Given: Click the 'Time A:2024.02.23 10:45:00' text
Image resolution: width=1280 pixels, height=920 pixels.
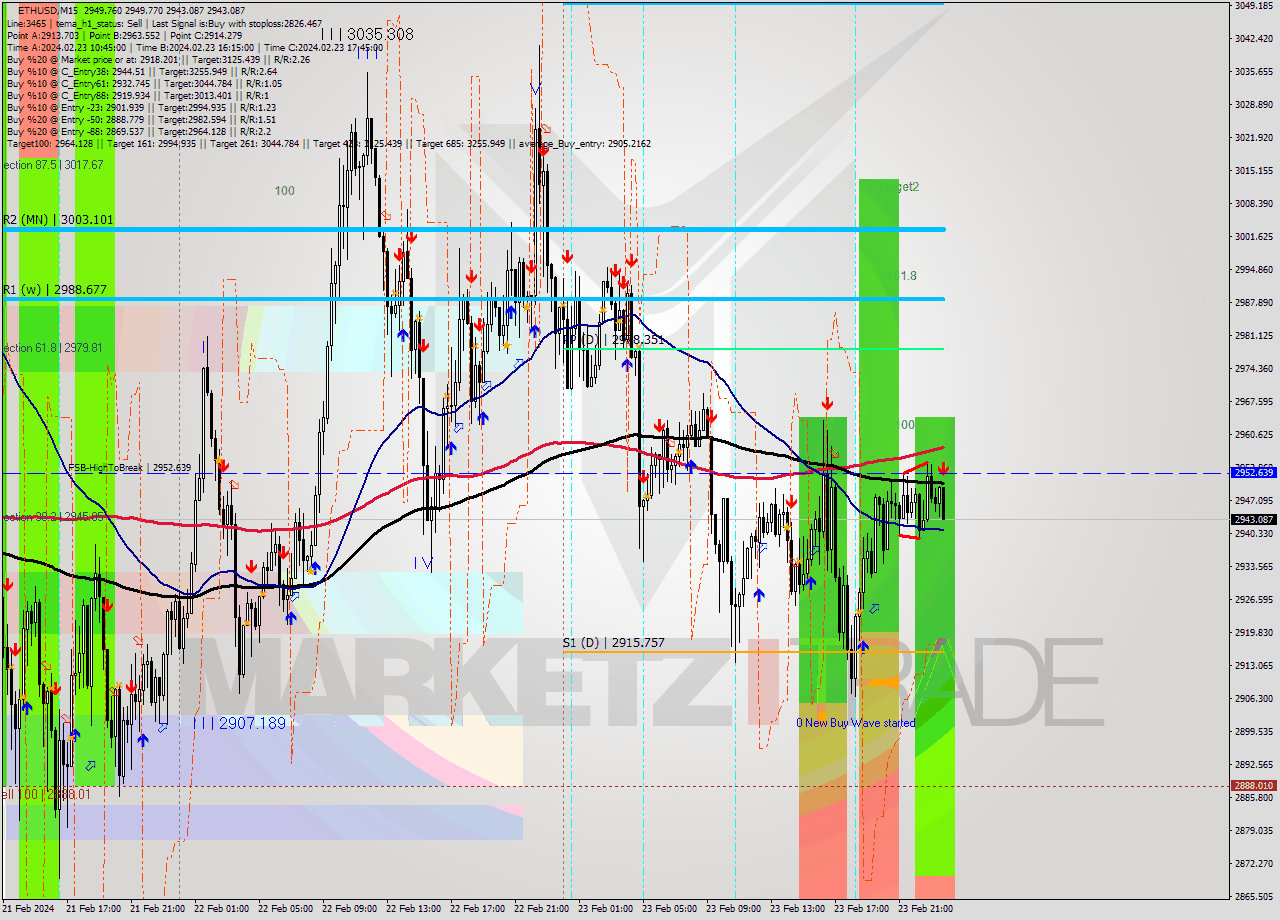Looking at the screenshot, I should tap(66, 47).
